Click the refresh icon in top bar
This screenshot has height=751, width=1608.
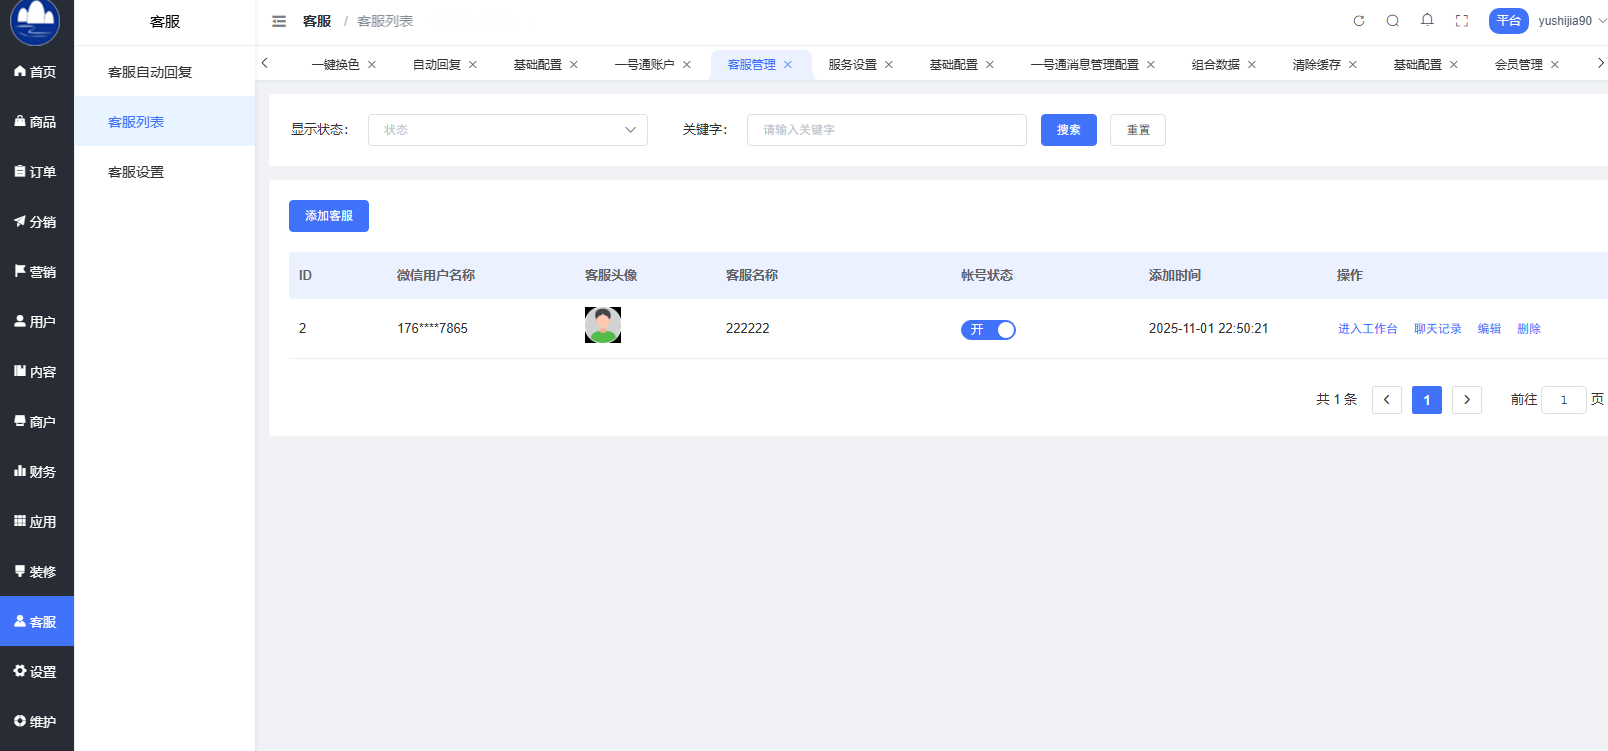pyautogui.click(x=1358, y=21)
